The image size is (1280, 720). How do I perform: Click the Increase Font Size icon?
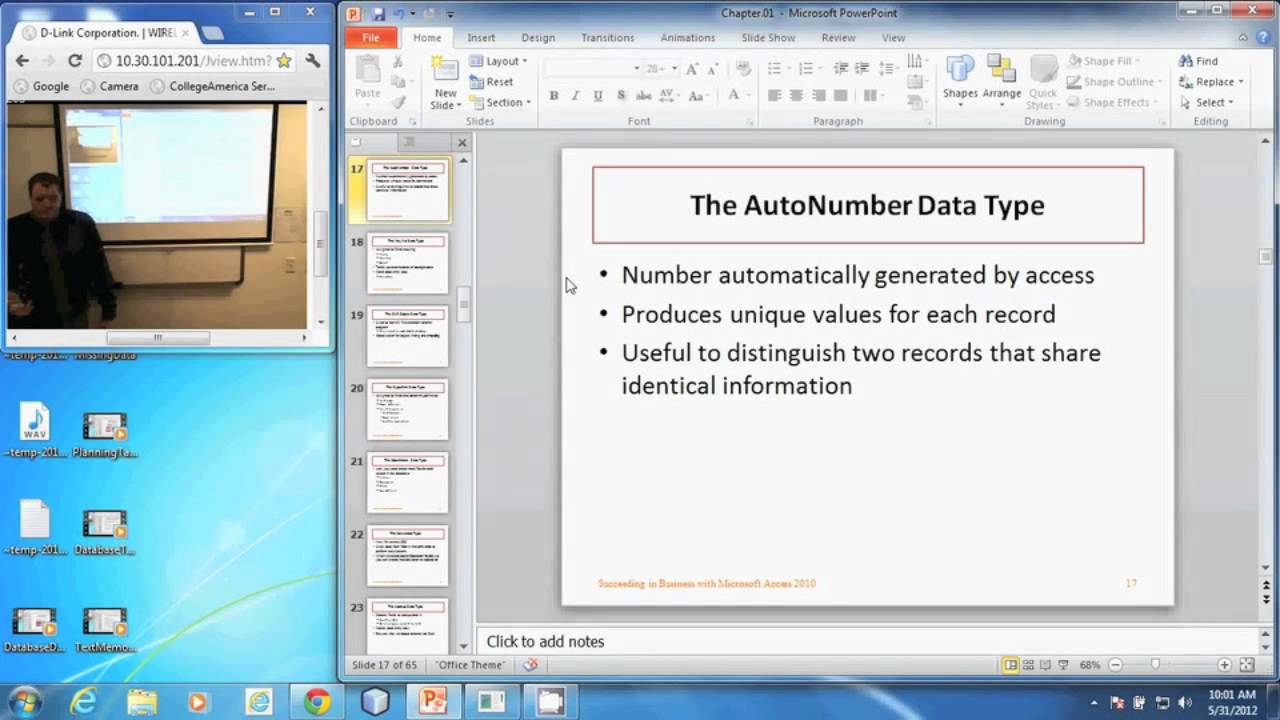point(693,68)
